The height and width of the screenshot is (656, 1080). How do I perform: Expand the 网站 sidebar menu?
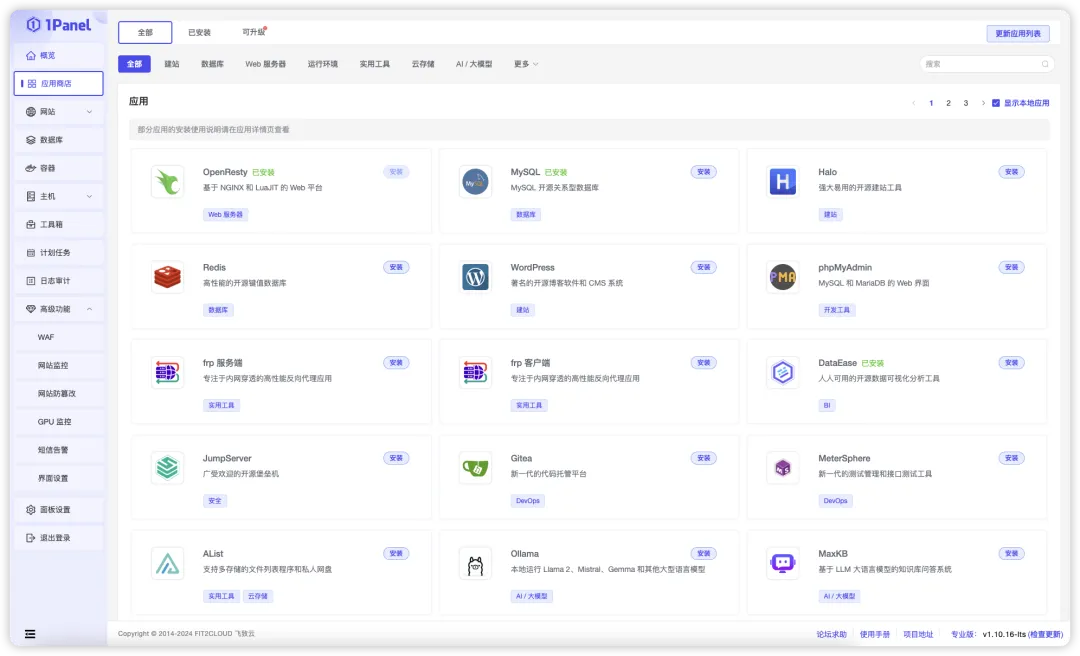coord(59,112)
